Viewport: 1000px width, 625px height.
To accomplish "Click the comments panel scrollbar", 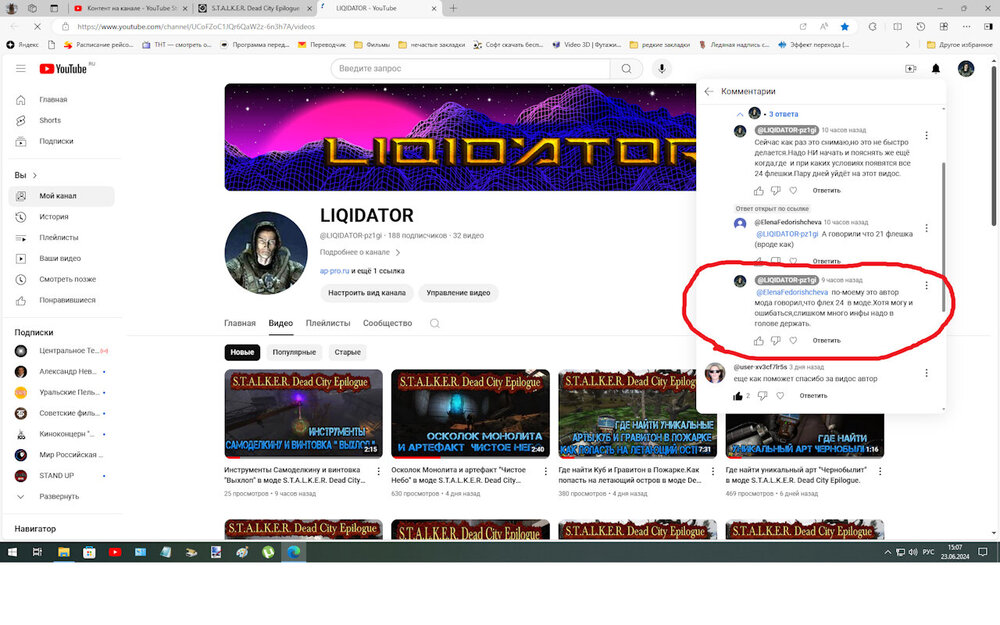I will click(x=943, y=236).
